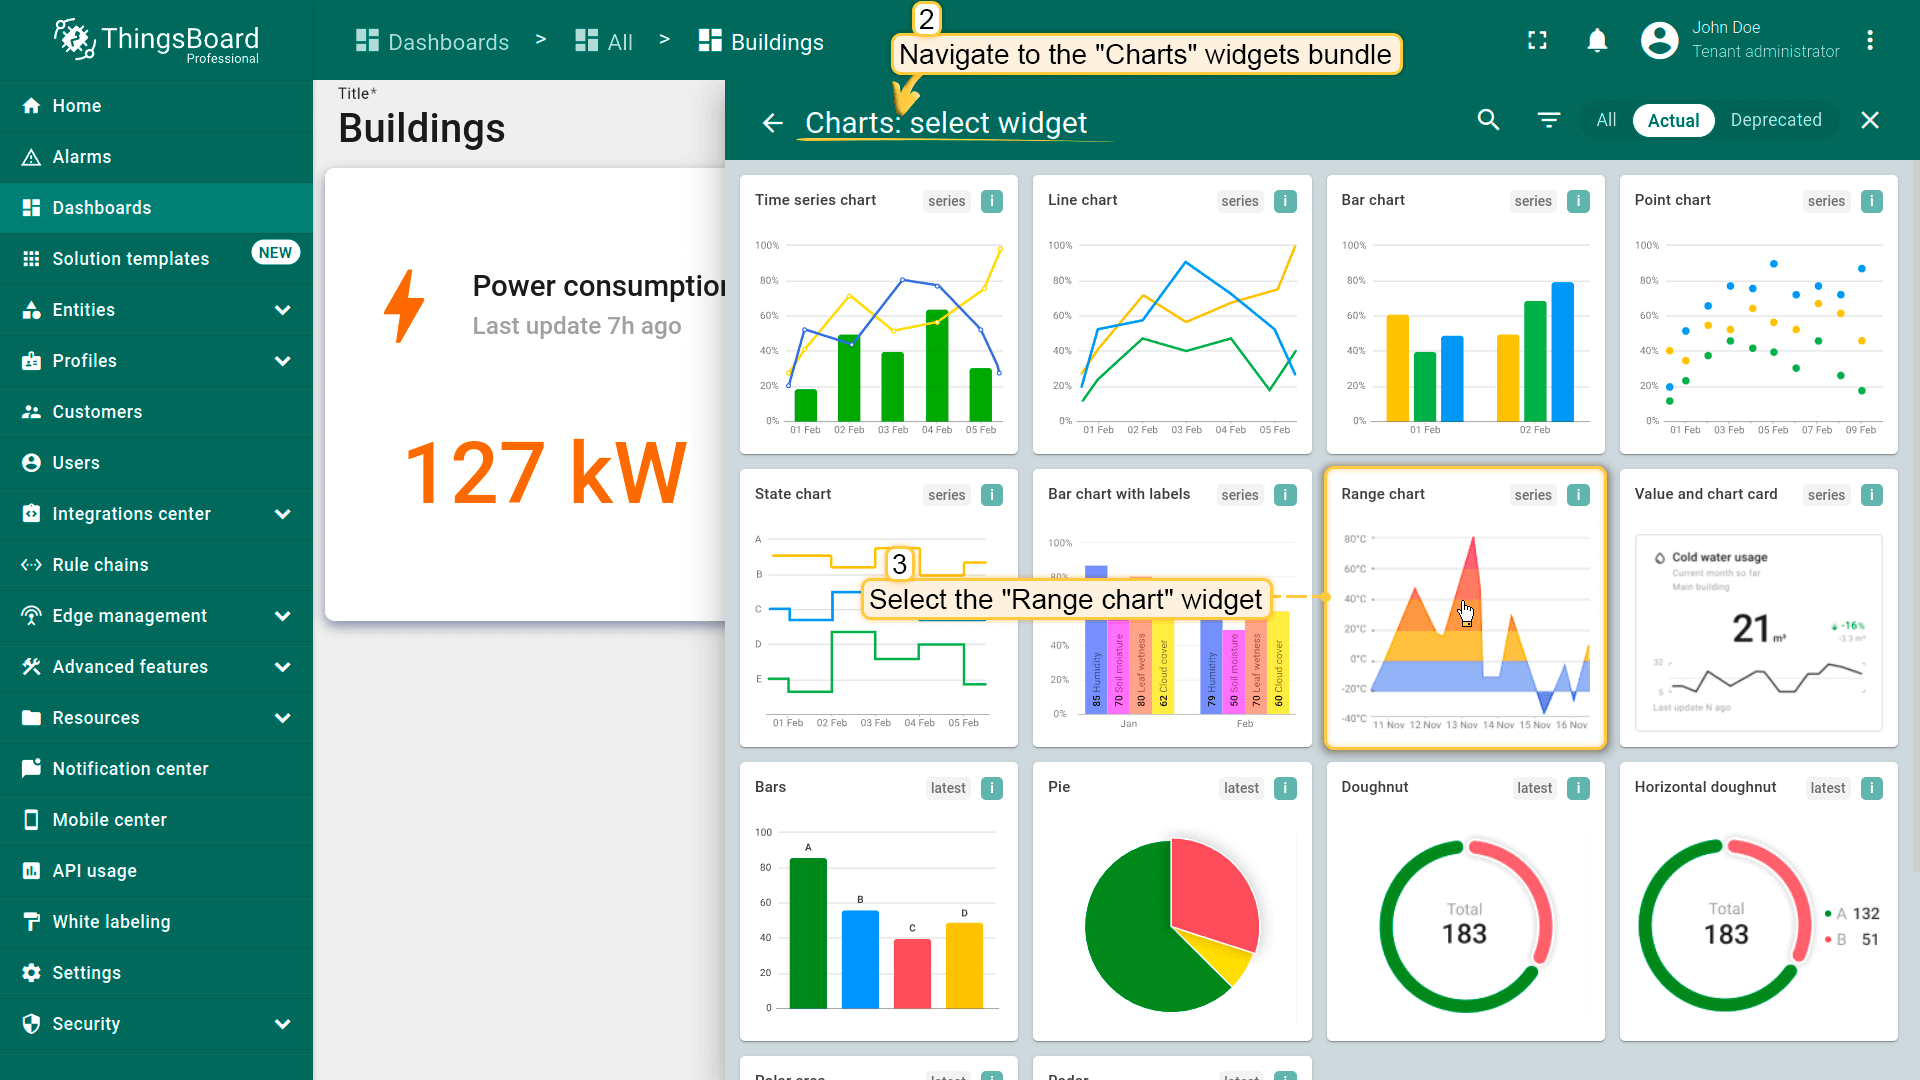
Task: Click the search icon in widget selector
Action: pyautogui.click(x=1488, y=120)
